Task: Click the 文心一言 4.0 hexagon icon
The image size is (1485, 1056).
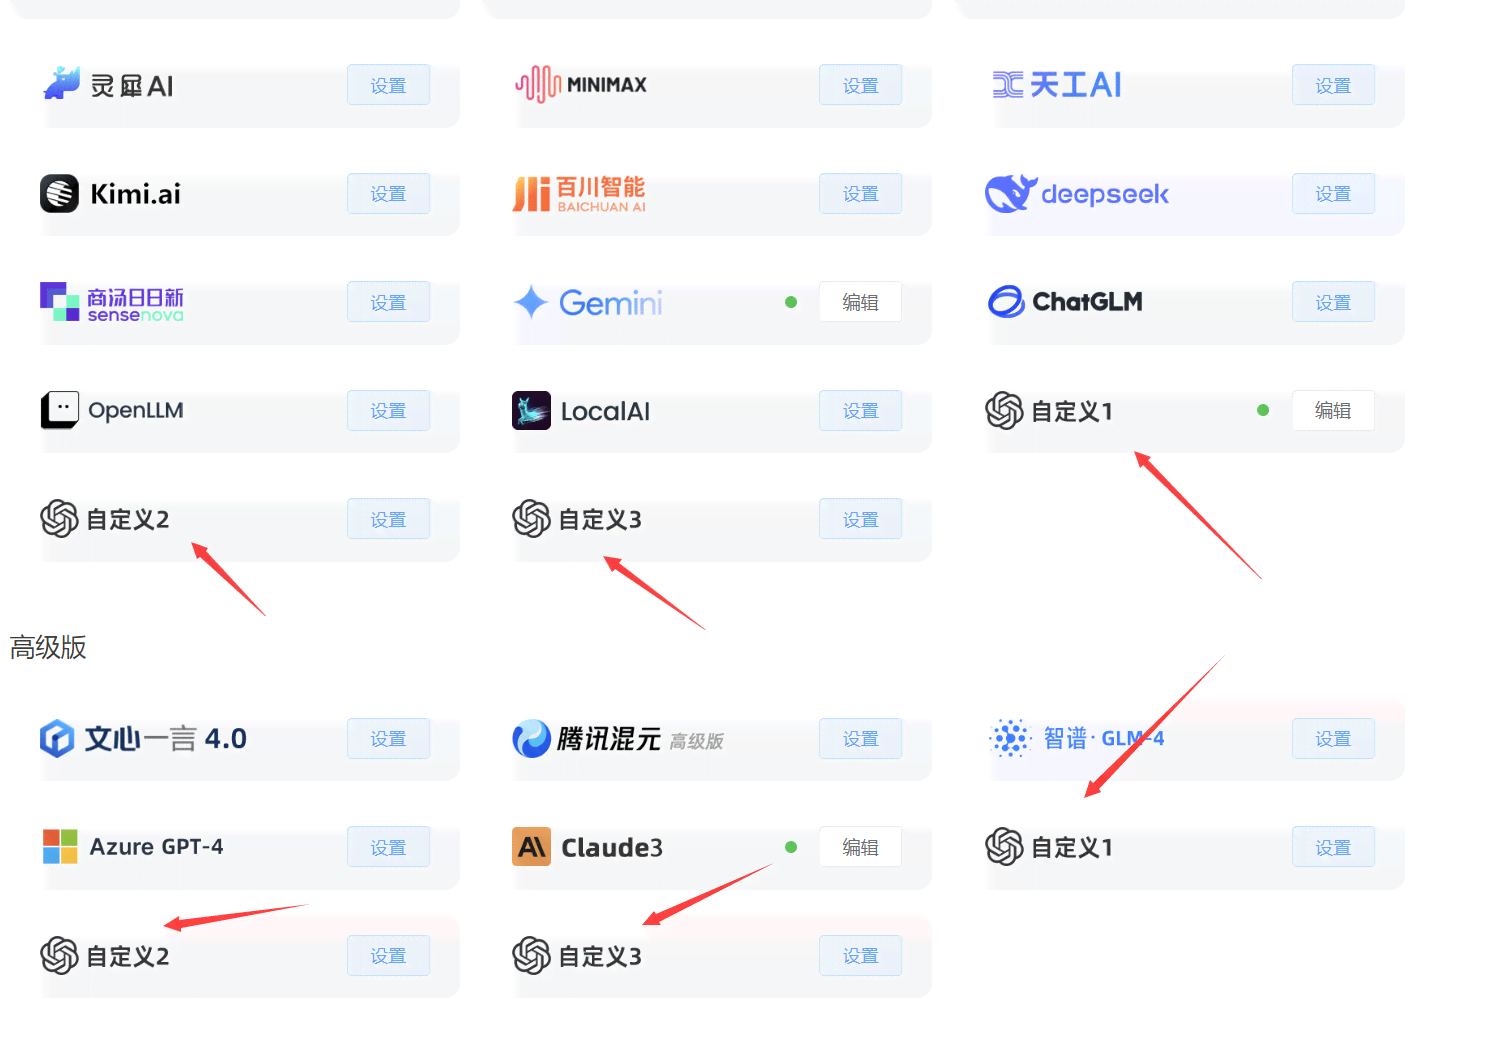Action: click(57, 738)
